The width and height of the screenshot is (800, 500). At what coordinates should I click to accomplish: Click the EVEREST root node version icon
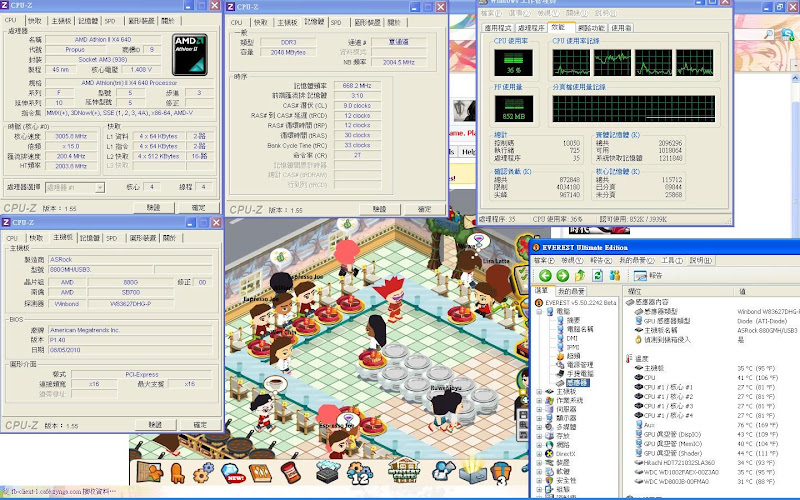click(x=539, y=303)
